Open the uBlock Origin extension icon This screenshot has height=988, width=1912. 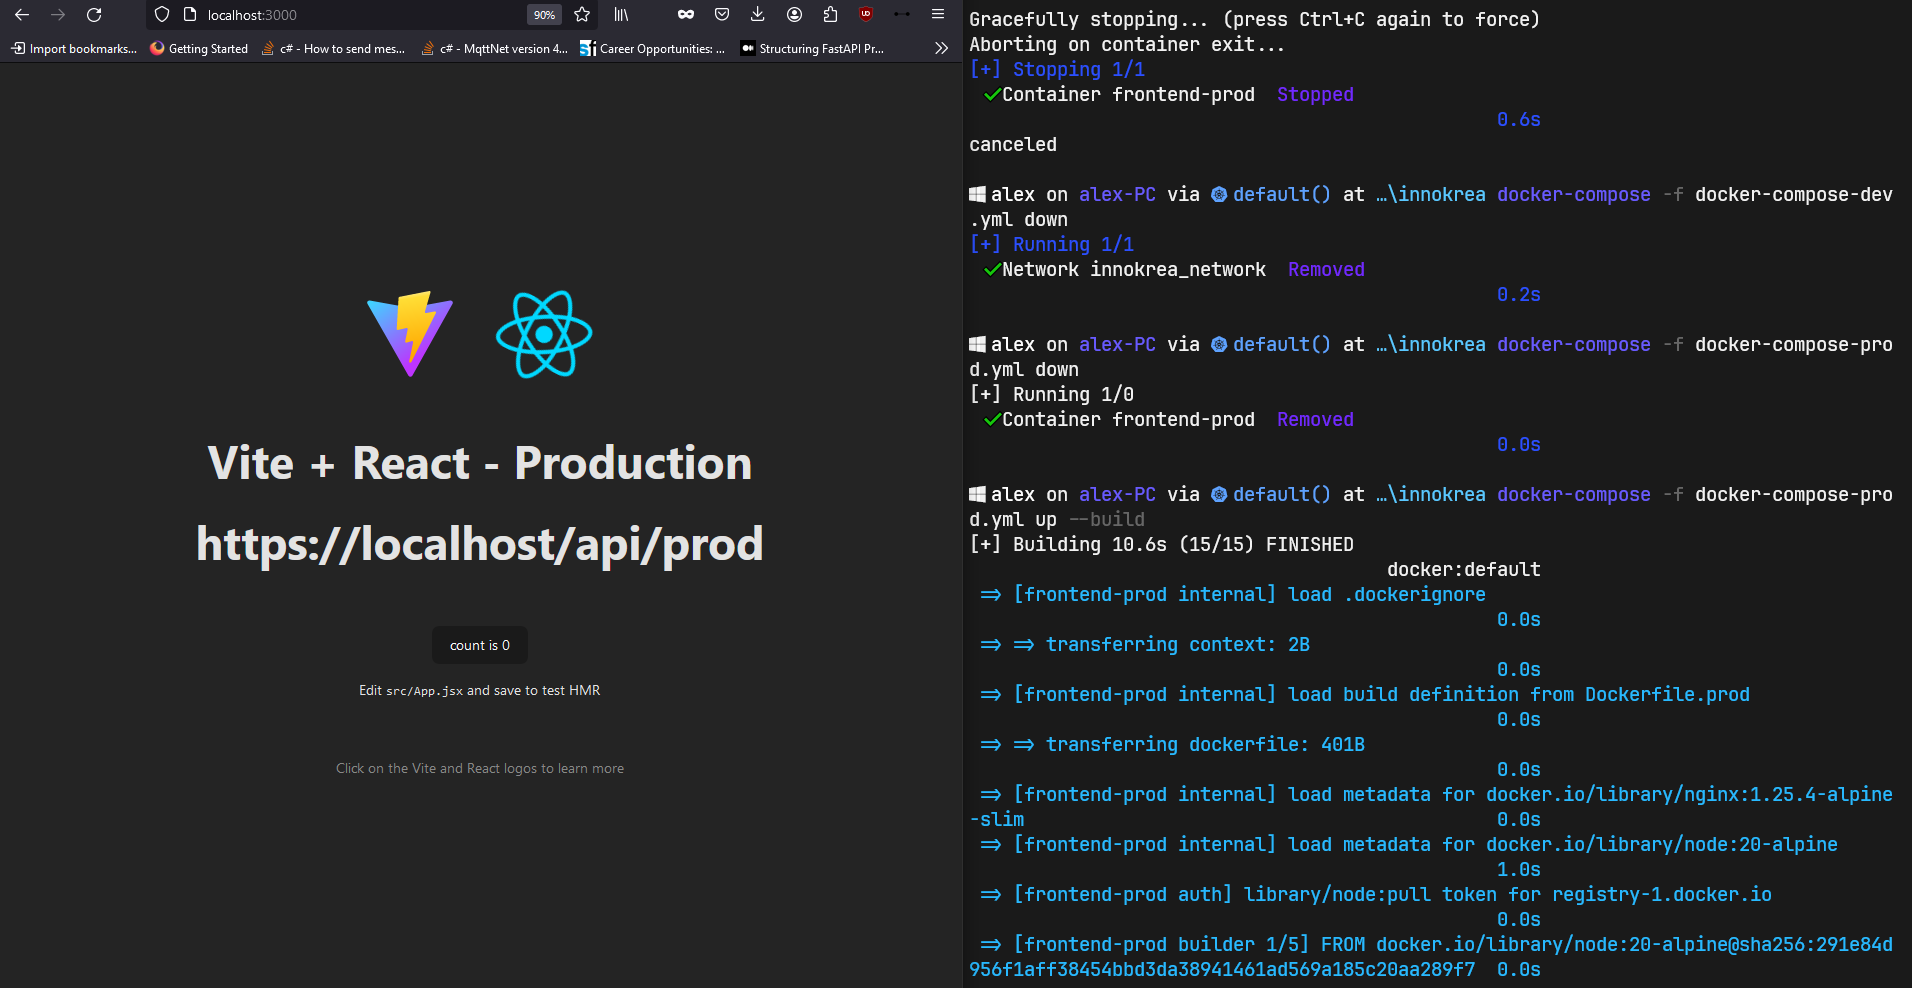(866, 14)
